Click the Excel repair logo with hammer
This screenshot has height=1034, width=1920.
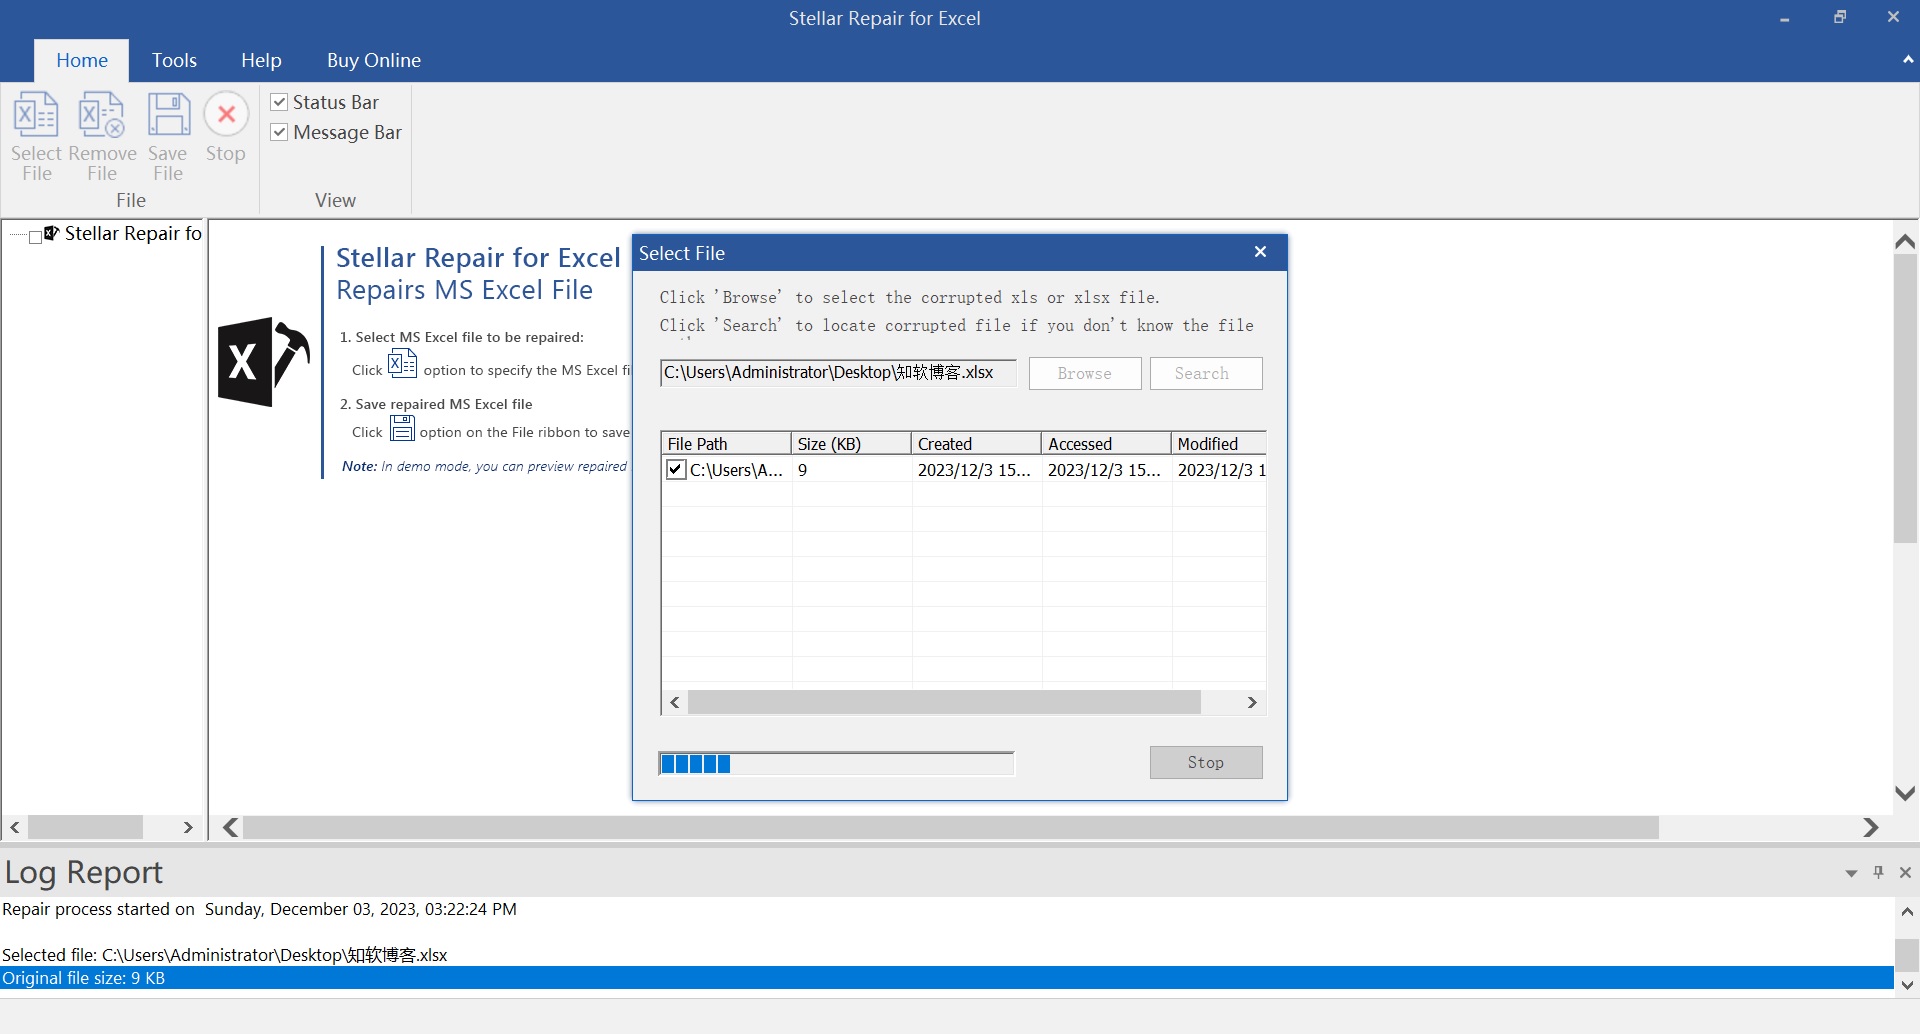pyautogui.click(x=264, y=362)
